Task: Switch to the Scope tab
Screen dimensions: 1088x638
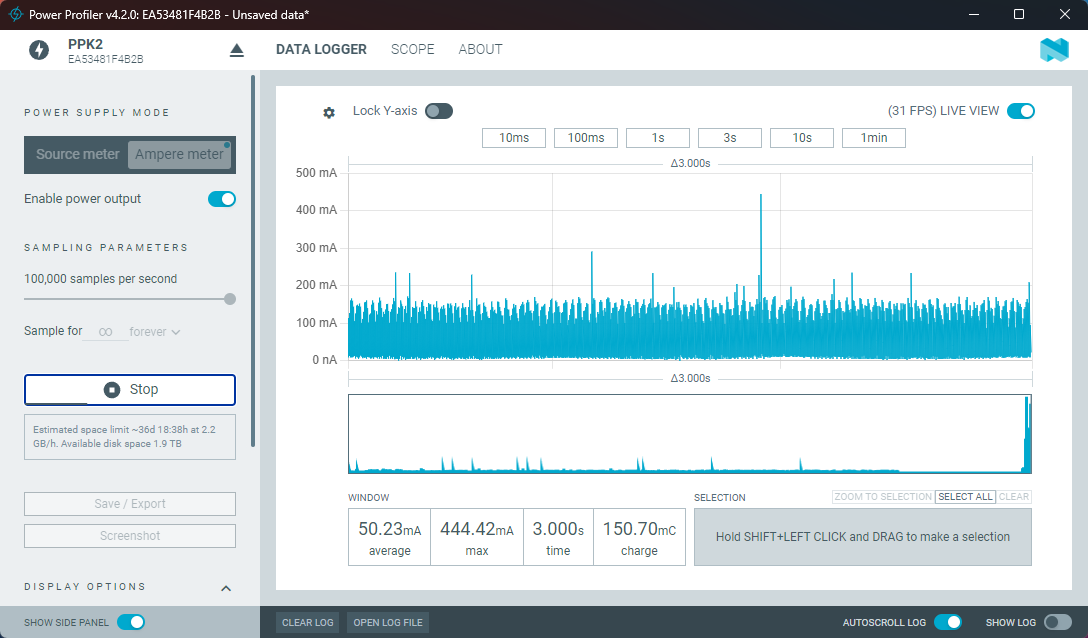Action: pyautogui.click(x=412, y=49)
